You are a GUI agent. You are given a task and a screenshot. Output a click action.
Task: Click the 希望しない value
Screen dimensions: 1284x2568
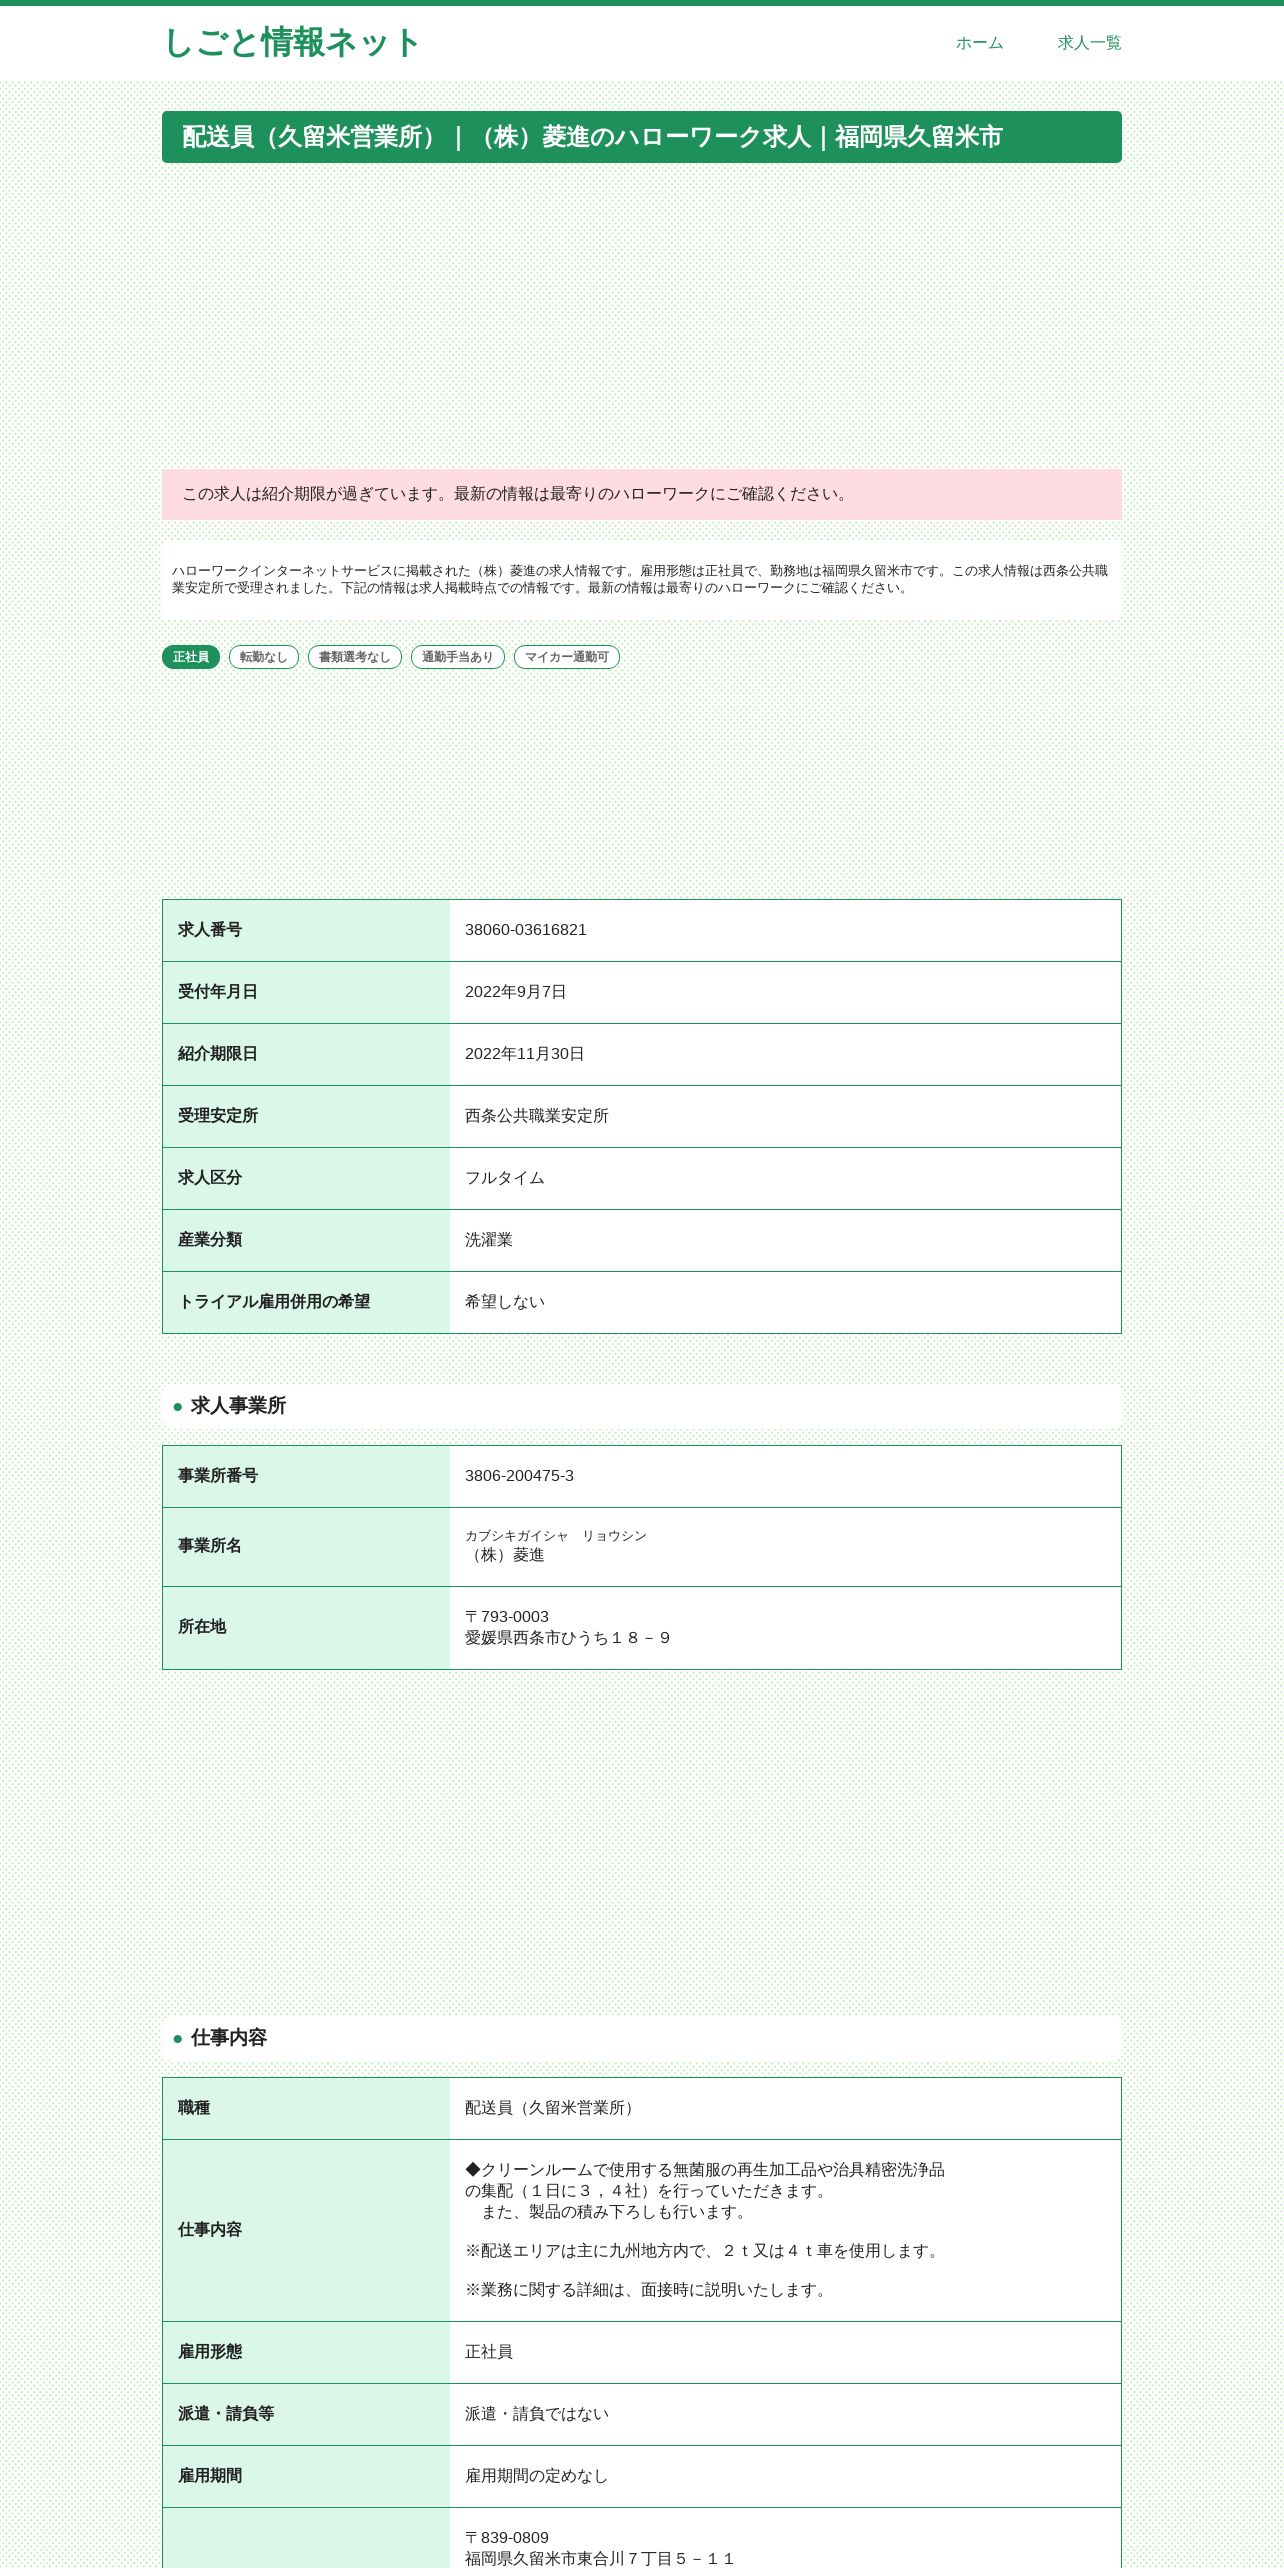click(x=505, y=1302)
